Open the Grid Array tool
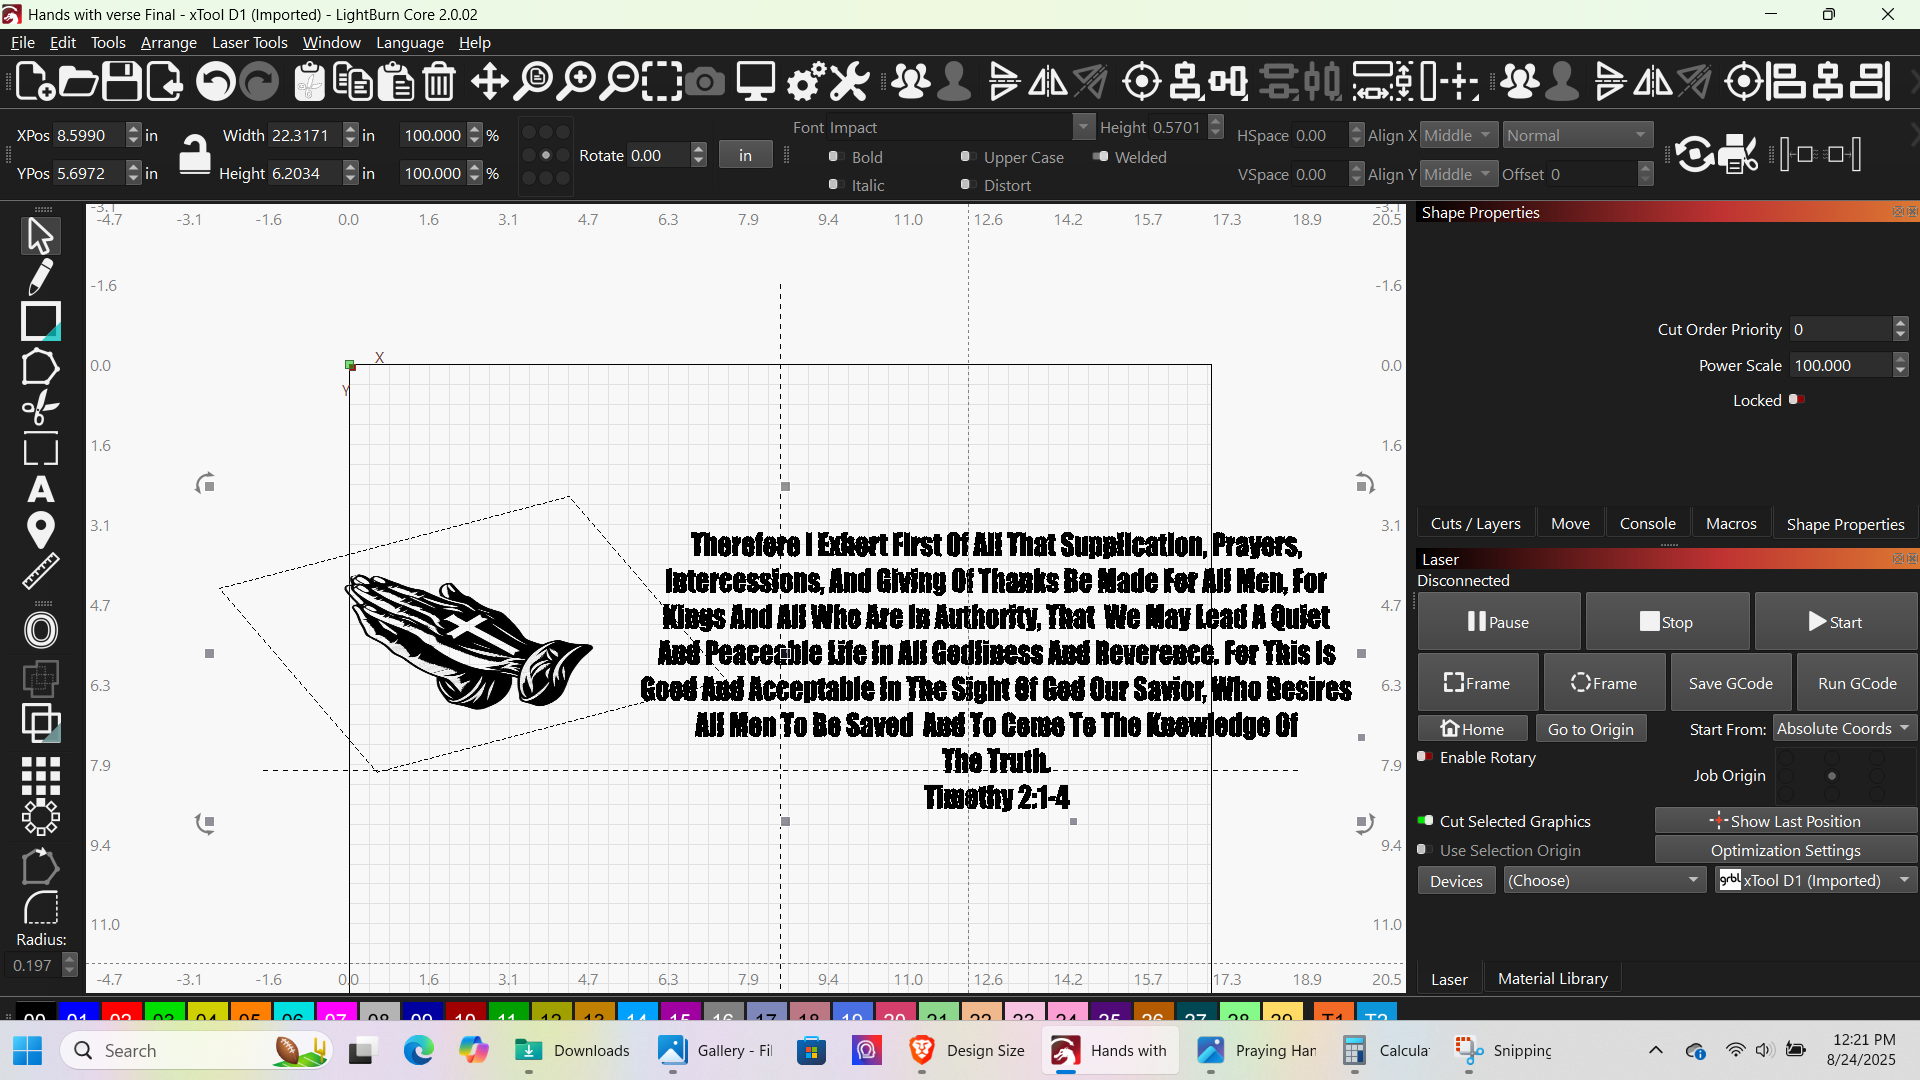 pyautogui.click(x=40, y=775)
